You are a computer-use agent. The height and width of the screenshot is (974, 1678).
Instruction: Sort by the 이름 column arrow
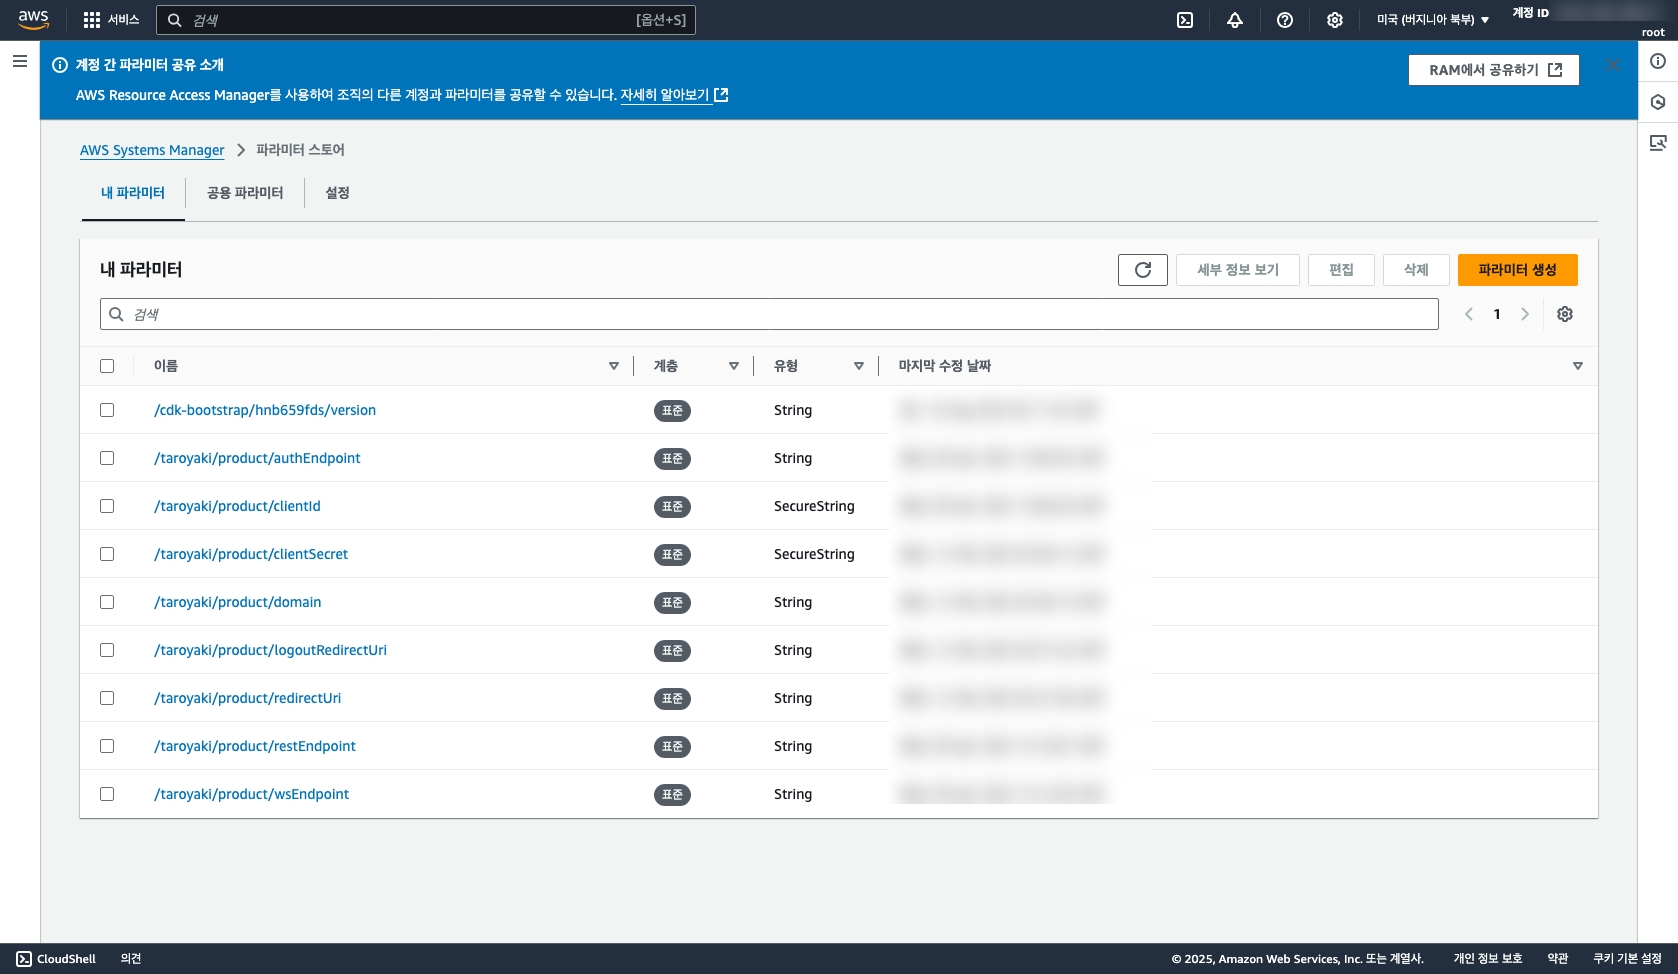tap(614, 366)
